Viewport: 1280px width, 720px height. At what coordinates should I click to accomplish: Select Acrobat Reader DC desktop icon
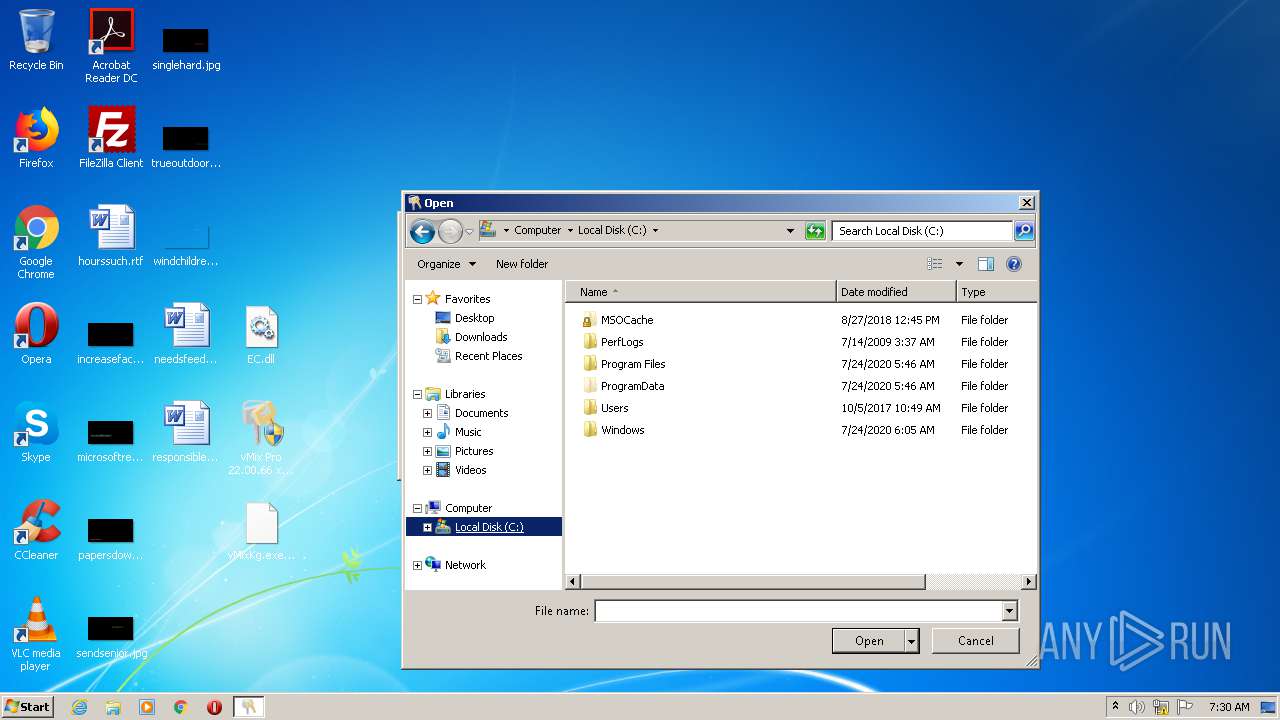[111, 46]
